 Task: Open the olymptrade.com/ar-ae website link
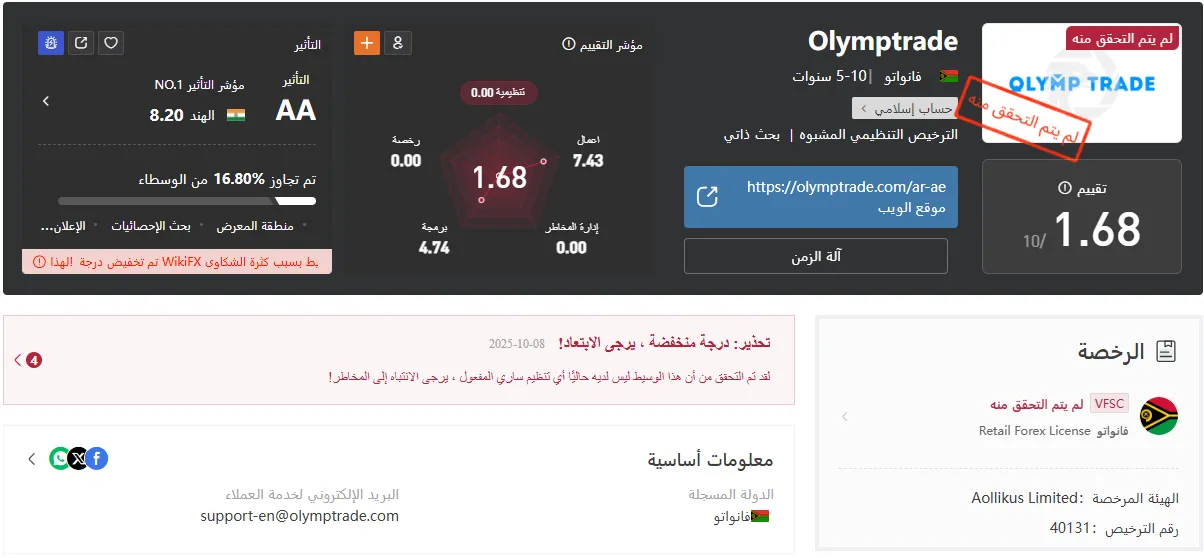tap(820, 197)
